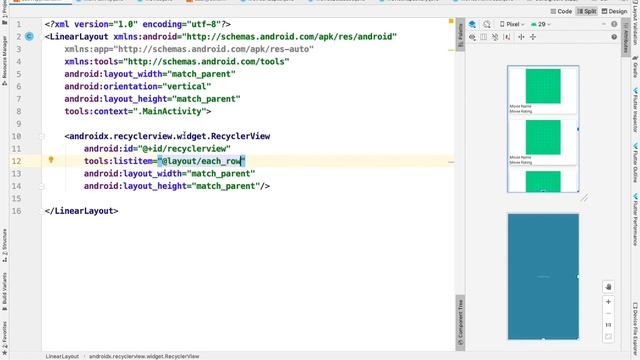Click the xmlns:tools attribute on line 4
640x360 pixels.
[x=177, y=62]
